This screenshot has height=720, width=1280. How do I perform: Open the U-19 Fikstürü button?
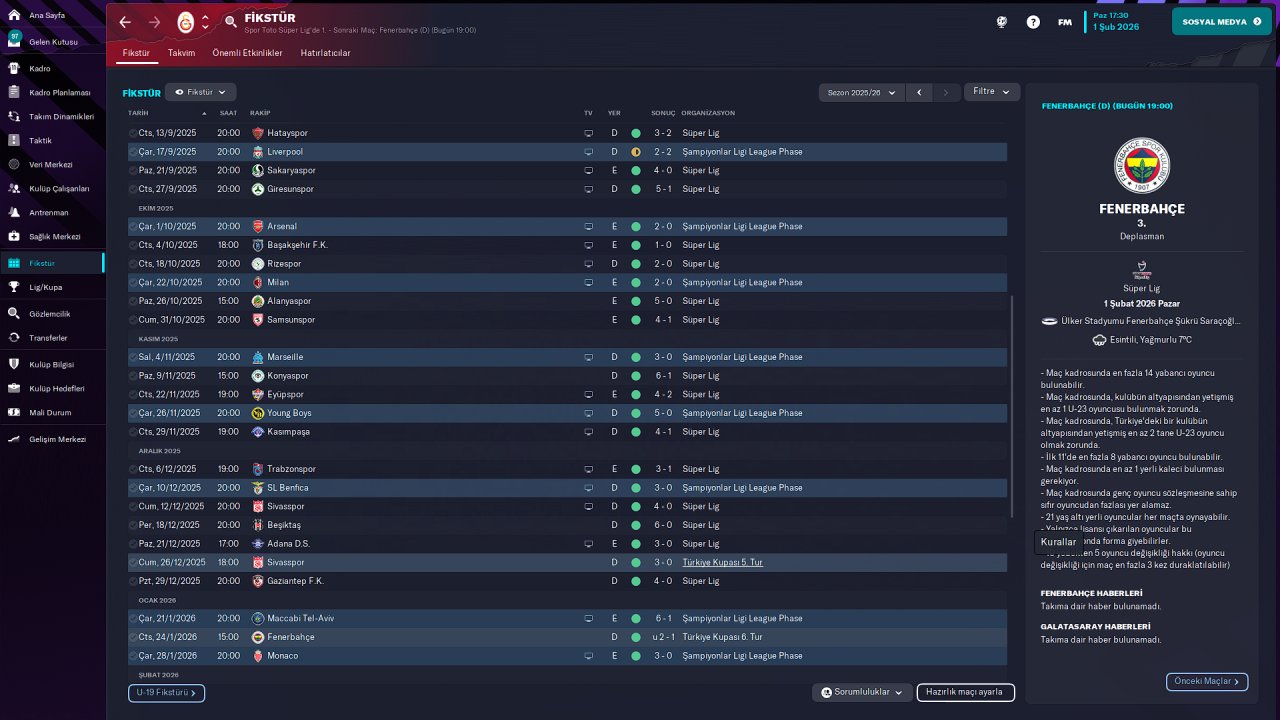click(166, 692)
